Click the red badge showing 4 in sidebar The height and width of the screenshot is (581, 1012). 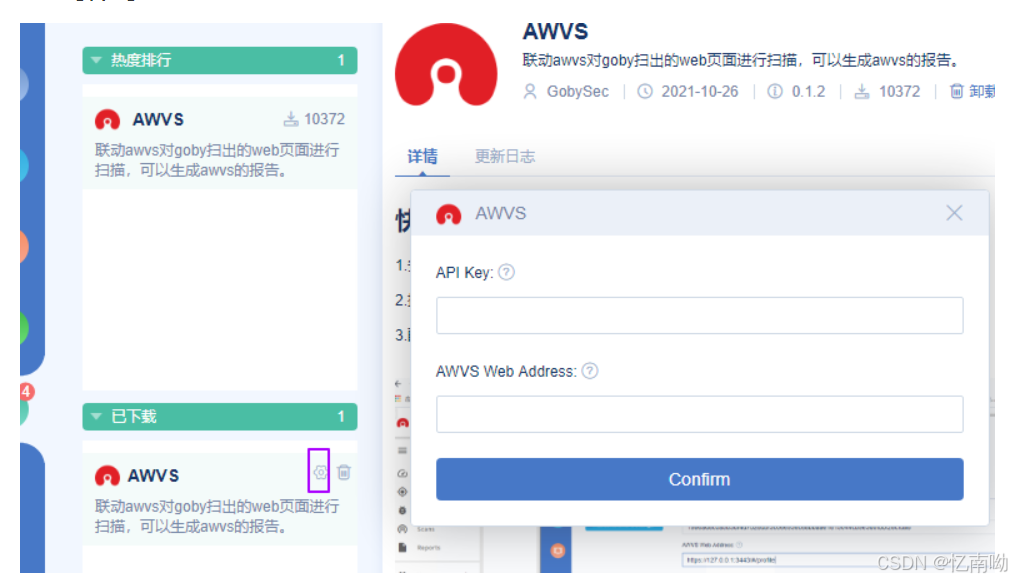(26, 391)
